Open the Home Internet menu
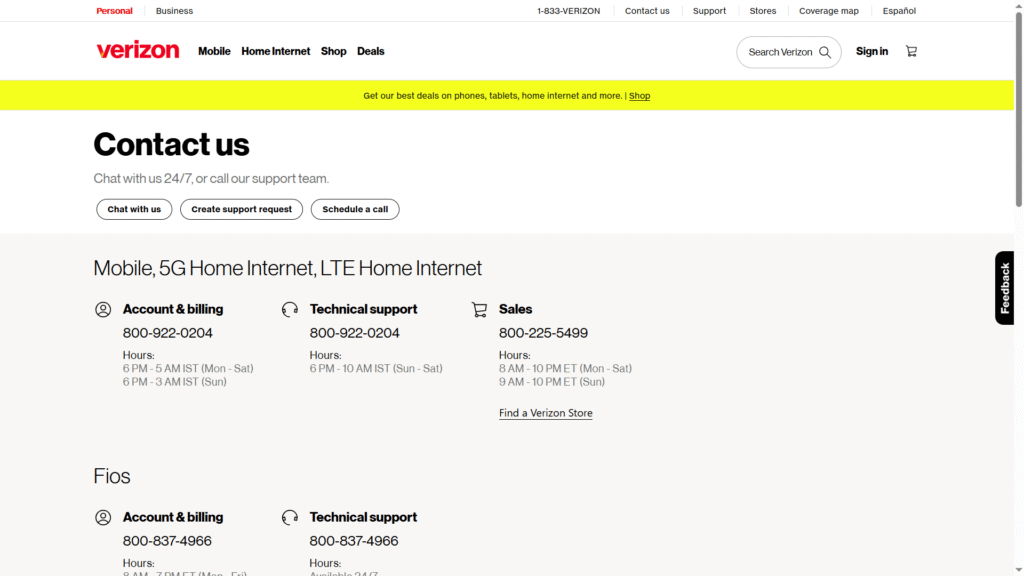 pos(275,51)
